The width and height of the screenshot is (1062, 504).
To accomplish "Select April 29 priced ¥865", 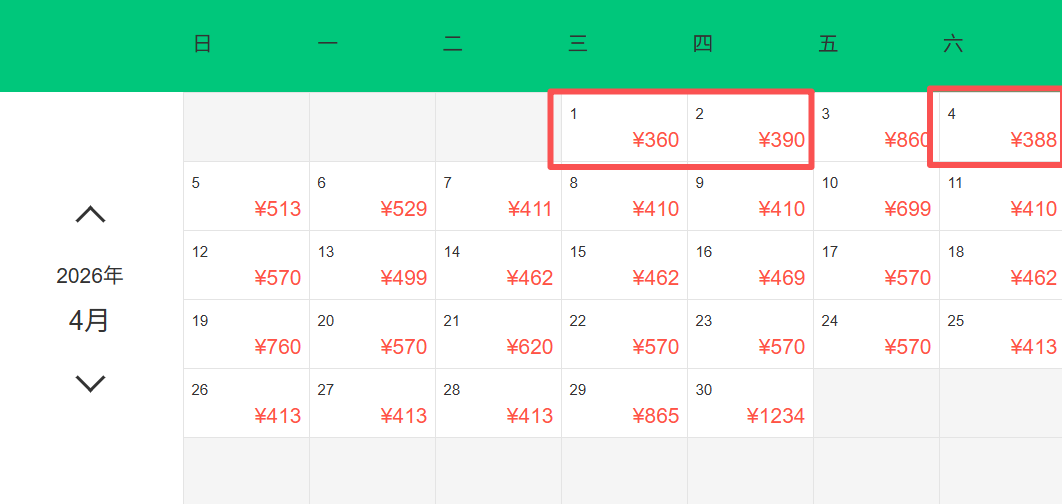I will [x=624, y=404].
